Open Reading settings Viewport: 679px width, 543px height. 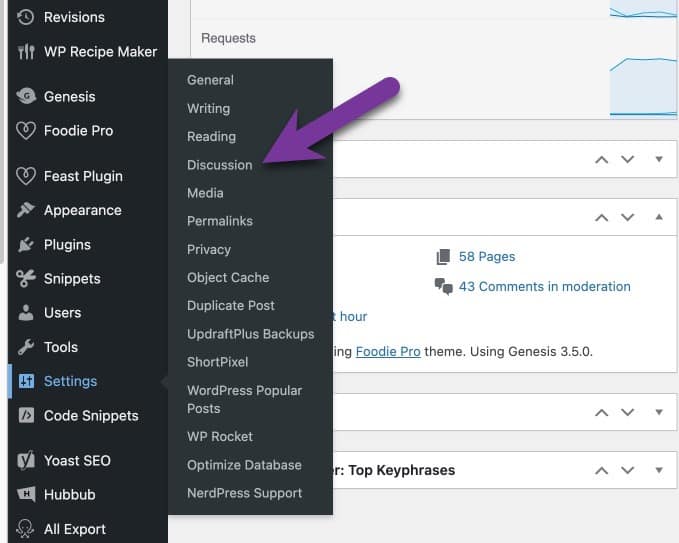coord(211,136)
